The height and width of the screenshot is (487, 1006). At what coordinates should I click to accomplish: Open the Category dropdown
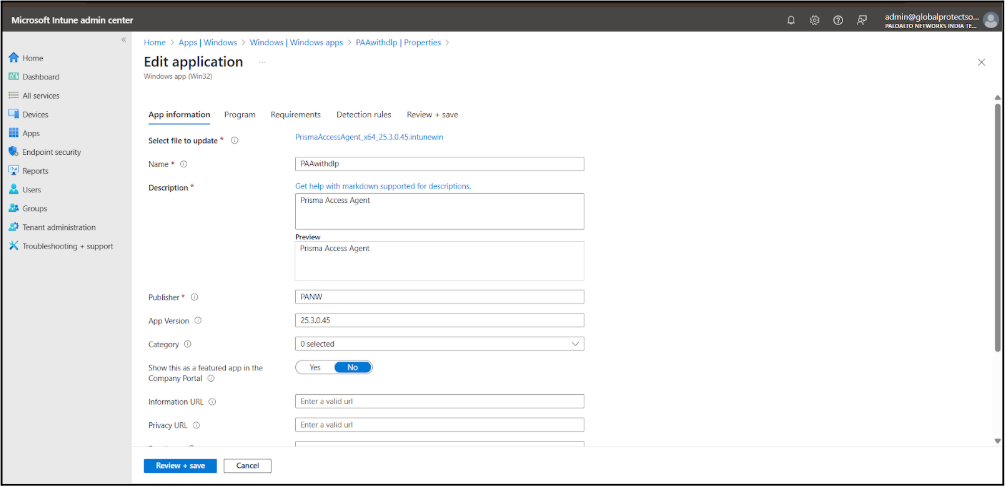440,344
